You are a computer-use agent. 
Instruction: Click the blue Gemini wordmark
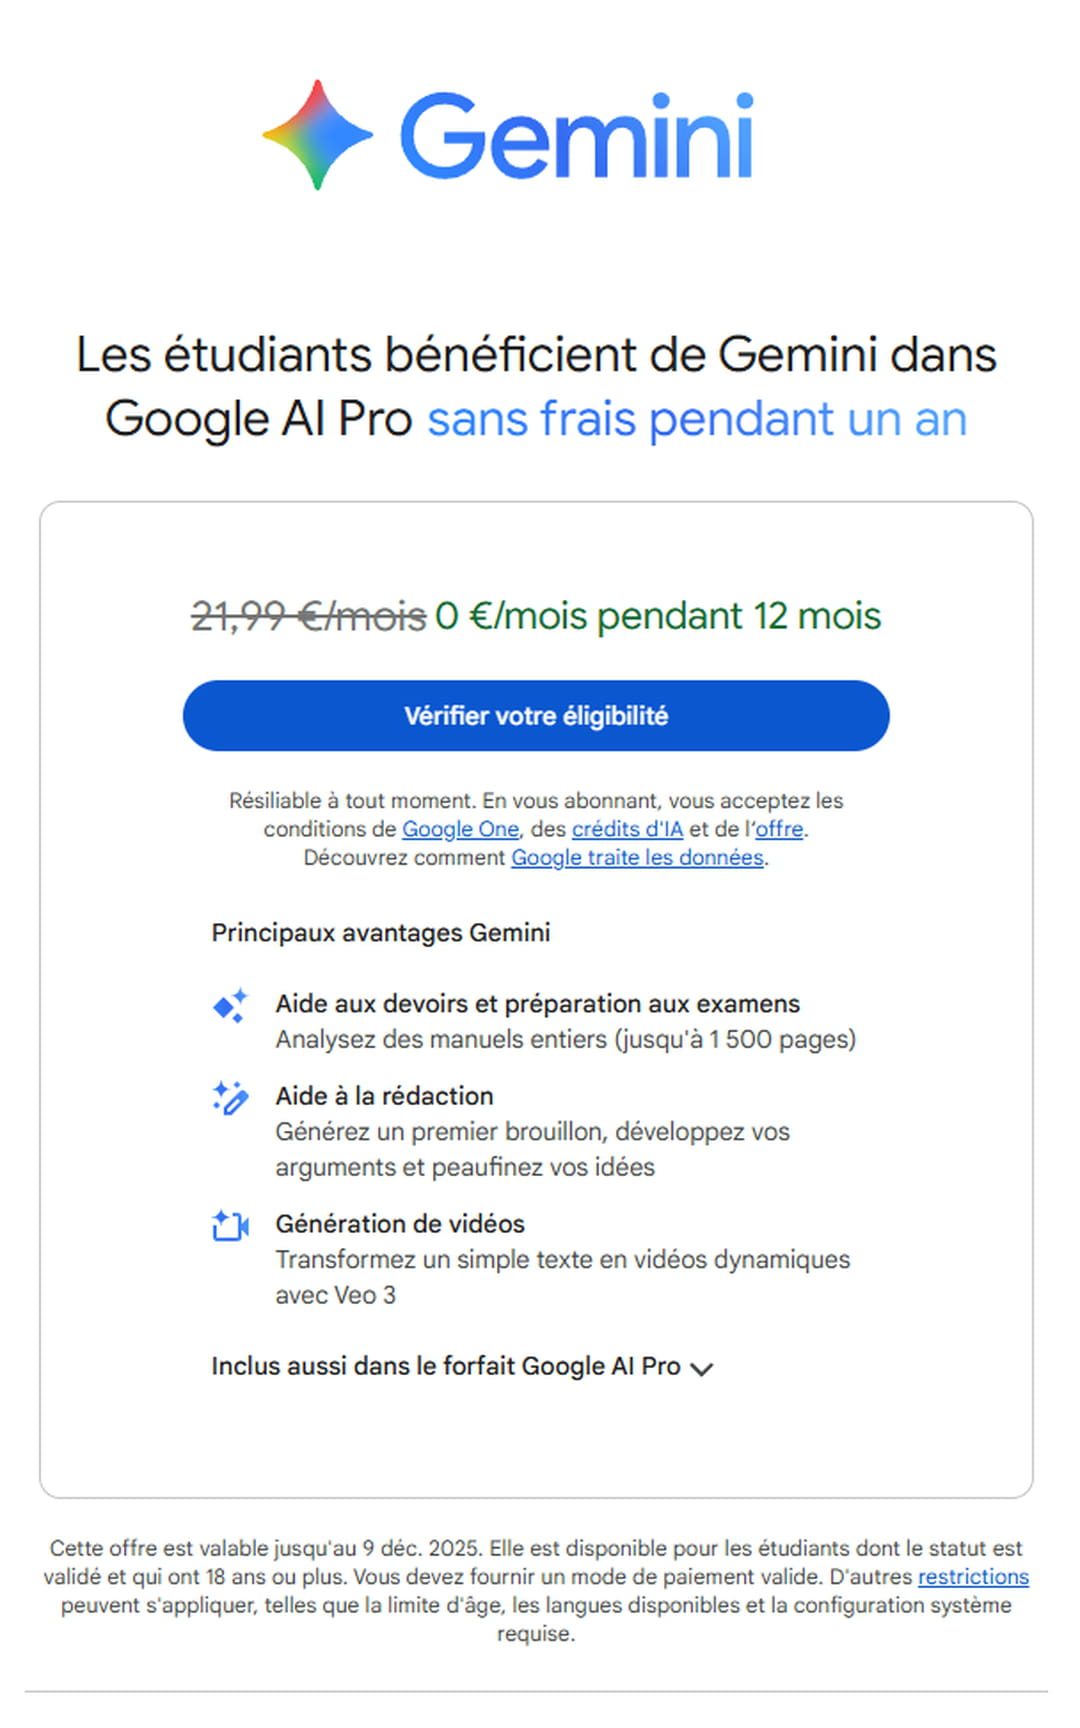click(x=576, y=137)
